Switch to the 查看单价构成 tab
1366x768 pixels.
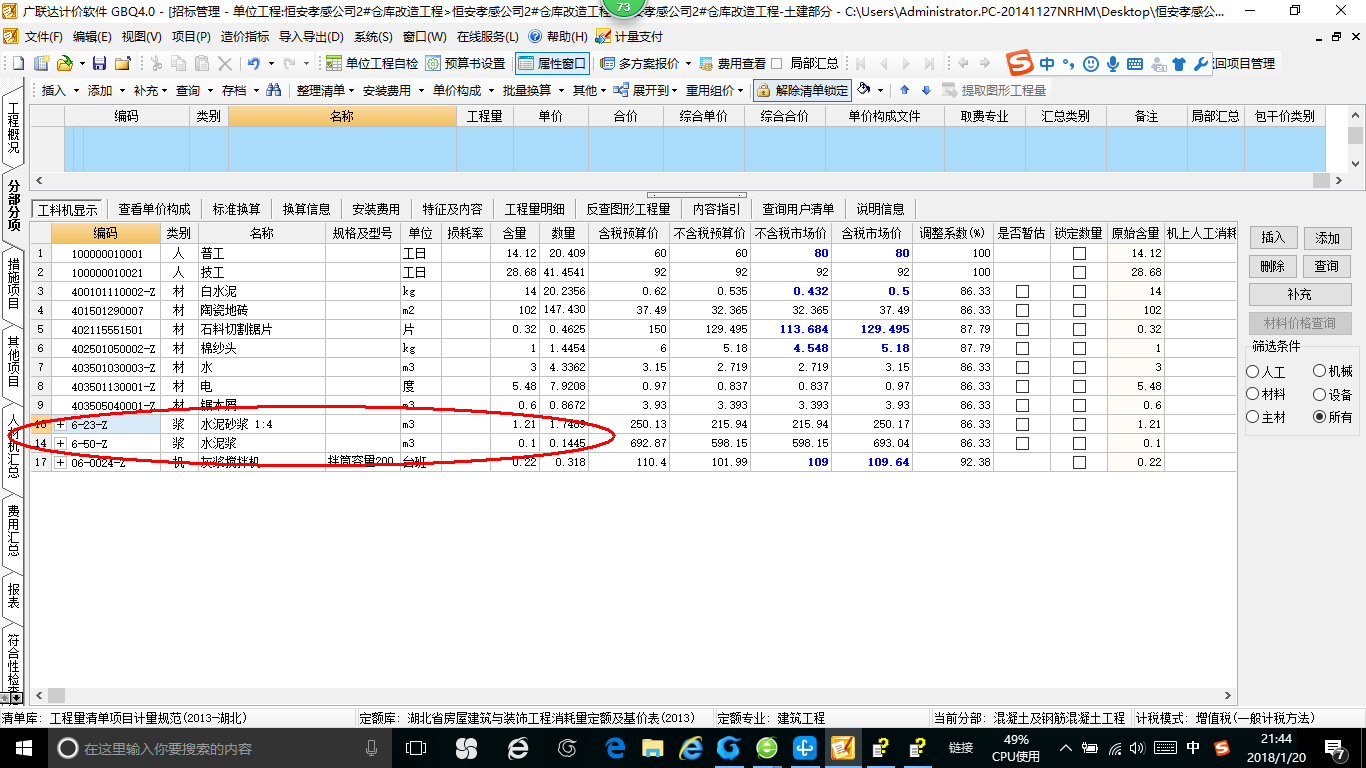pyautogui.click(x=154, y=209)
